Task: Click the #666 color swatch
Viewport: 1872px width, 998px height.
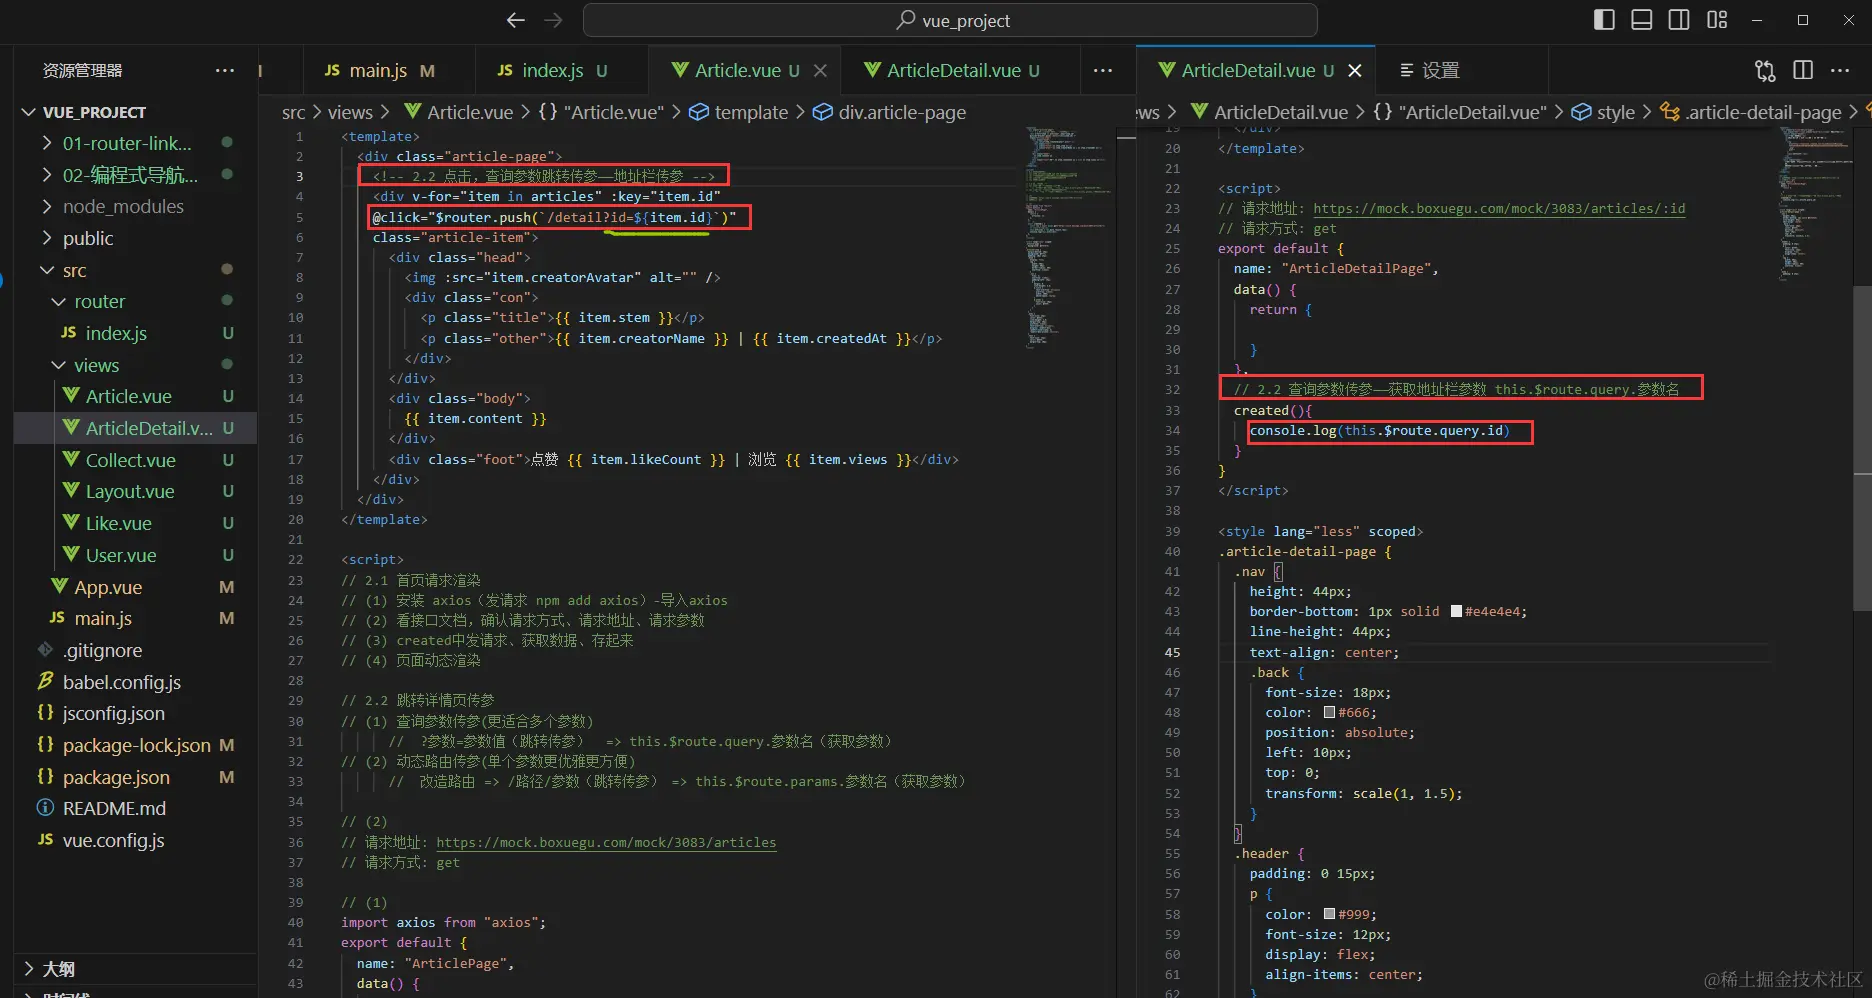Action: pos(1329,712)
